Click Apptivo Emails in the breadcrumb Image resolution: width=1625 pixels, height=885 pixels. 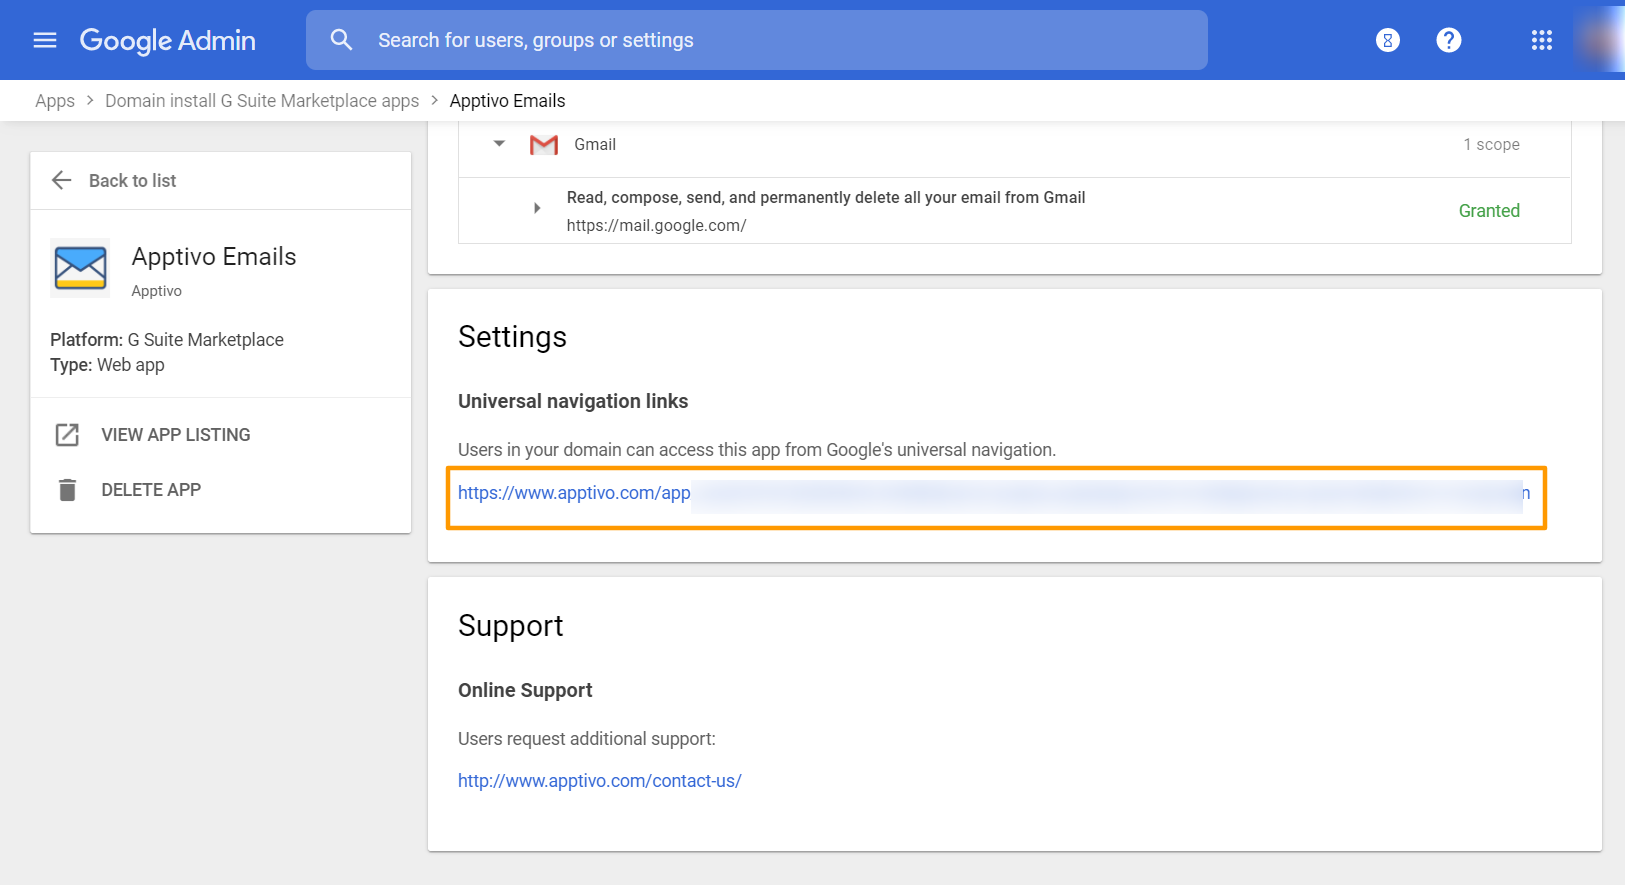pos(507,101)
